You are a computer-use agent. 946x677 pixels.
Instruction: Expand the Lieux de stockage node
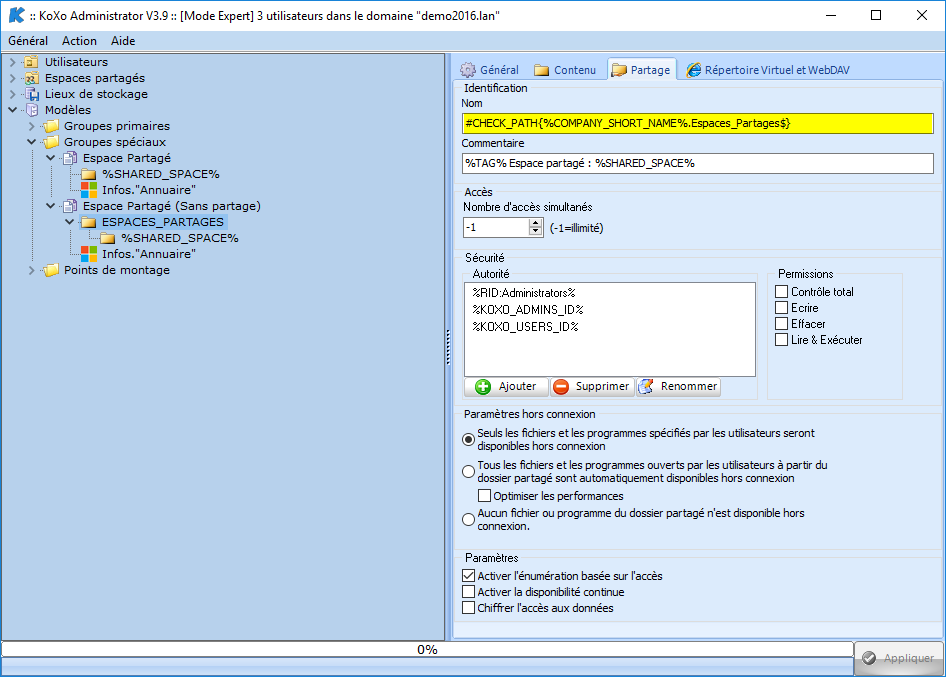click(13, 94)
